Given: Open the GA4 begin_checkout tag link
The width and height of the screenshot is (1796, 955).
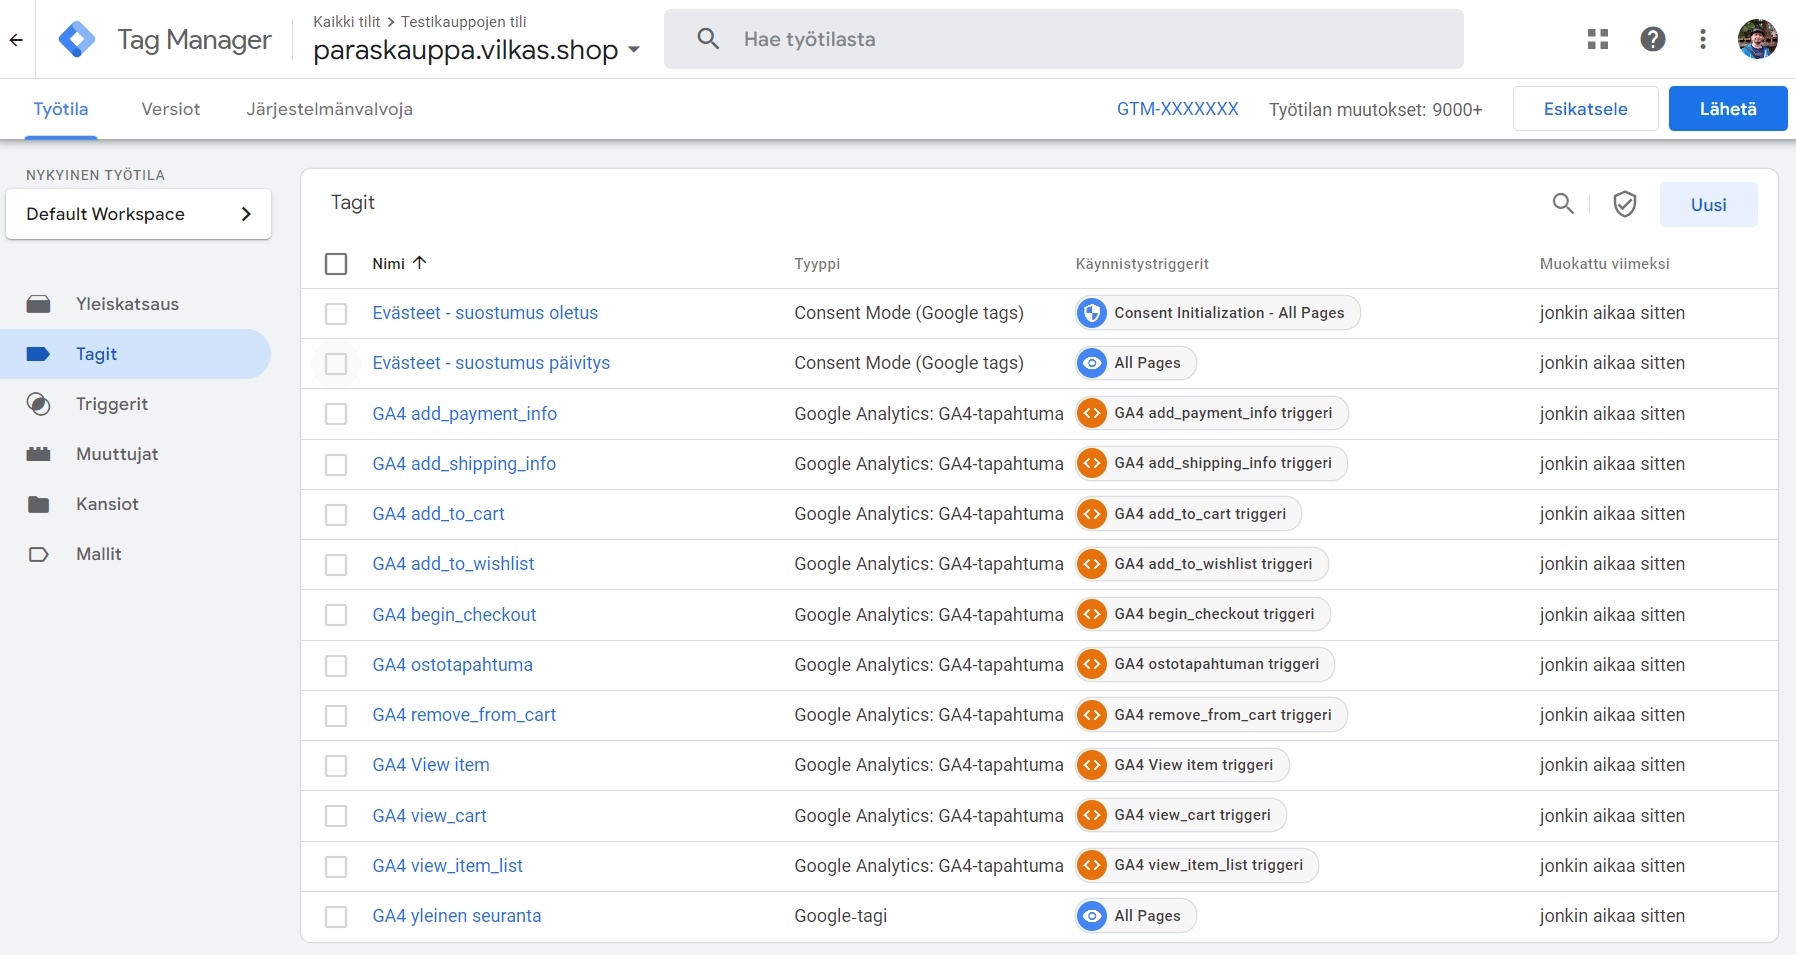Looking at the screenshot, I should point(454,615).
